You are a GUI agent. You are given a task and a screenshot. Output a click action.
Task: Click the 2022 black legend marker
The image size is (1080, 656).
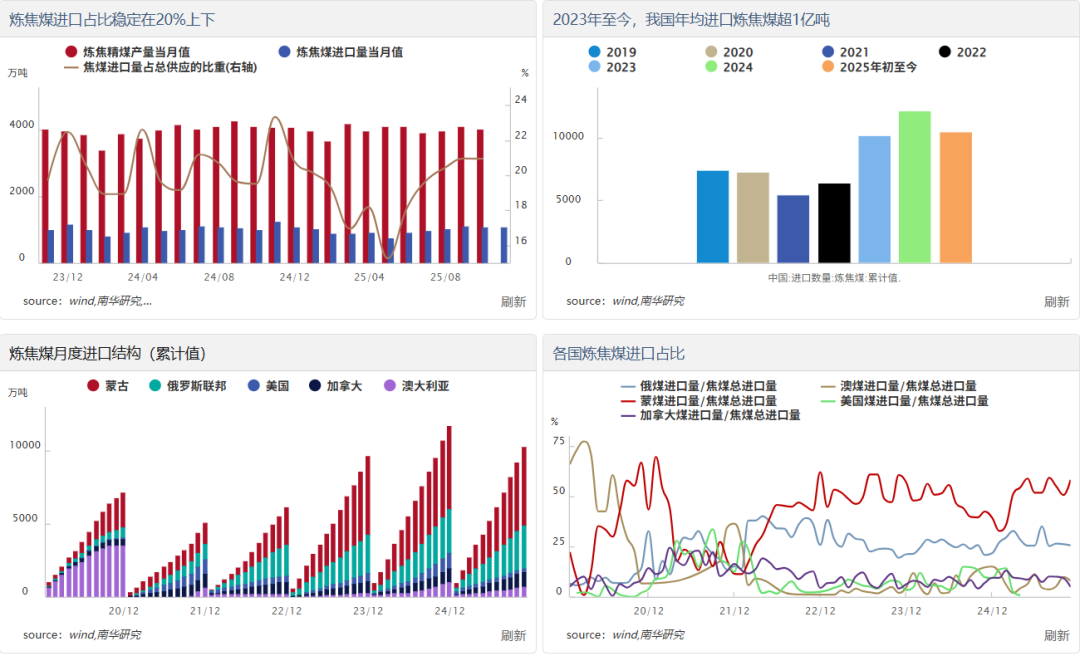click(x=944, y=52)
